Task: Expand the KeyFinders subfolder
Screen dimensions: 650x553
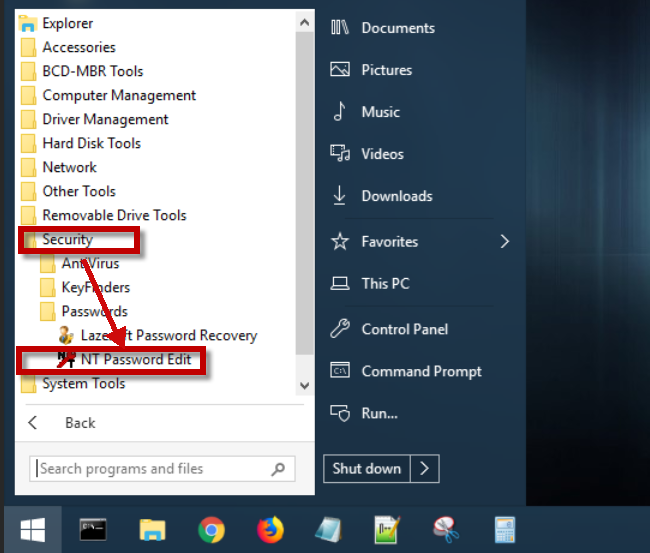Action: [85, 288]
